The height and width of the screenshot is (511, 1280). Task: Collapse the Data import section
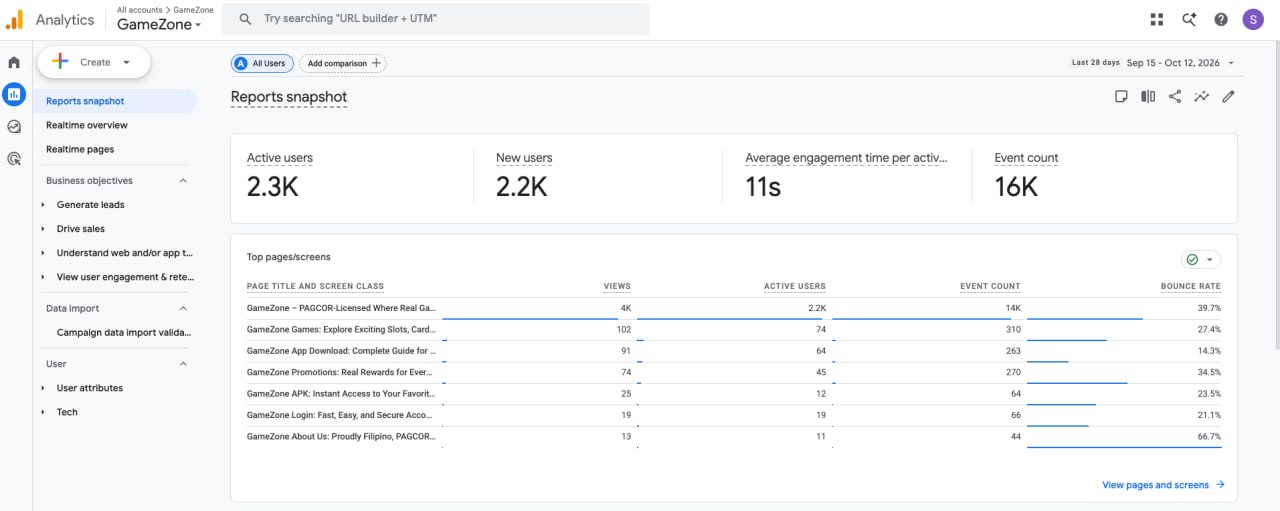click(x=183, y=309)
